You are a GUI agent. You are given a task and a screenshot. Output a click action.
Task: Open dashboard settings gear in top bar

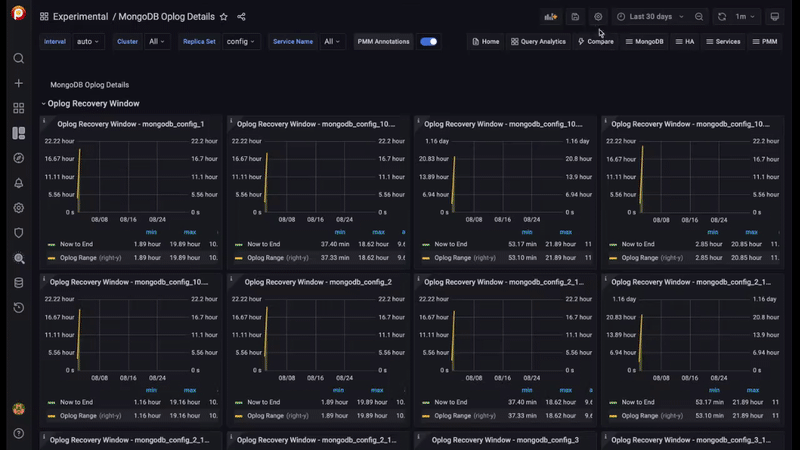tap(598, 17)
